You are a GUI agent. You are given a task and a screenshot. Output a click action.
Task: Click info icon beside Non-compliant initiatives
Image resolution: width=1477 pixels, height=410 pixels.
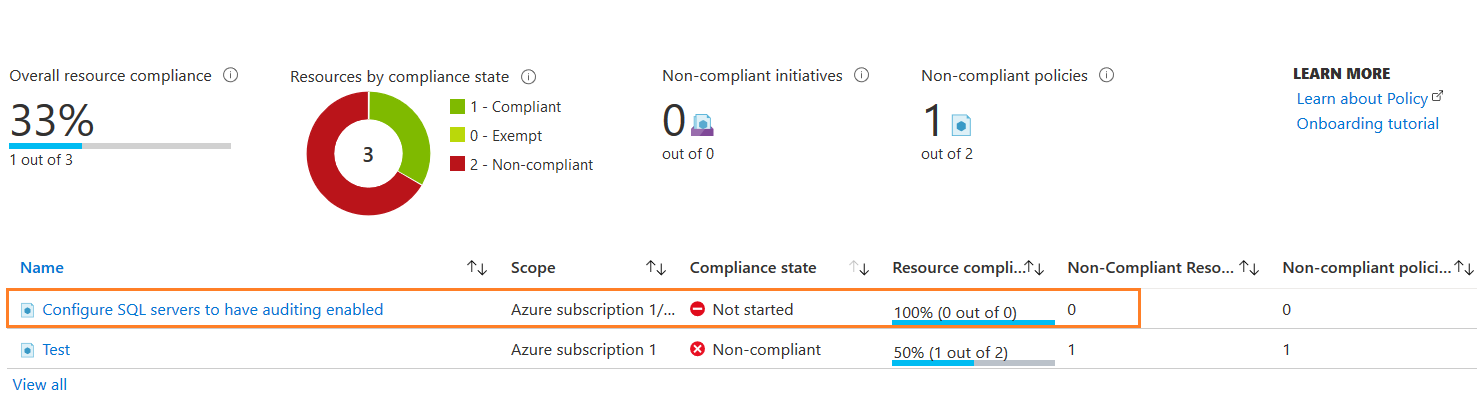pyautogui.click(x=861, y=75)
